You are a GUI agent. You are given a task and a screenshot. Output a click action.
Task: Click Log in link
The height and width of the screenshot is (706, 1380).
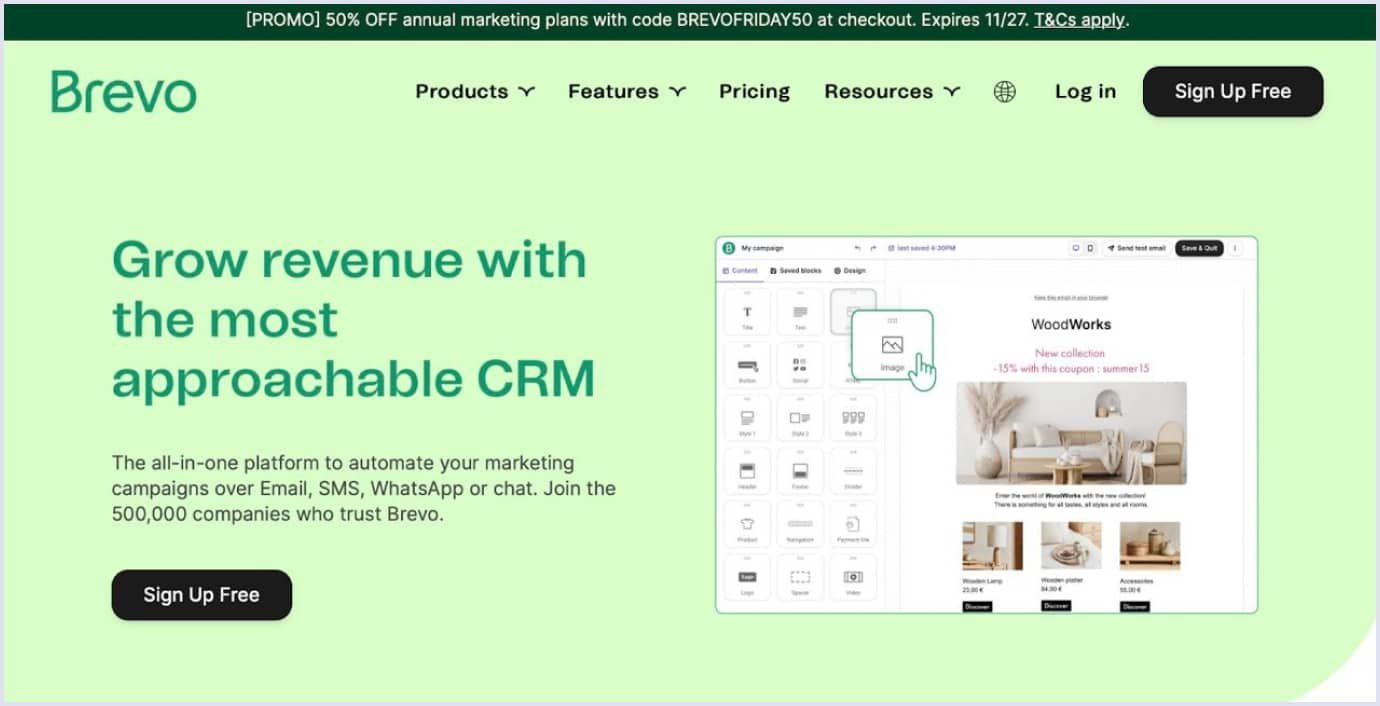point(1085,91)
